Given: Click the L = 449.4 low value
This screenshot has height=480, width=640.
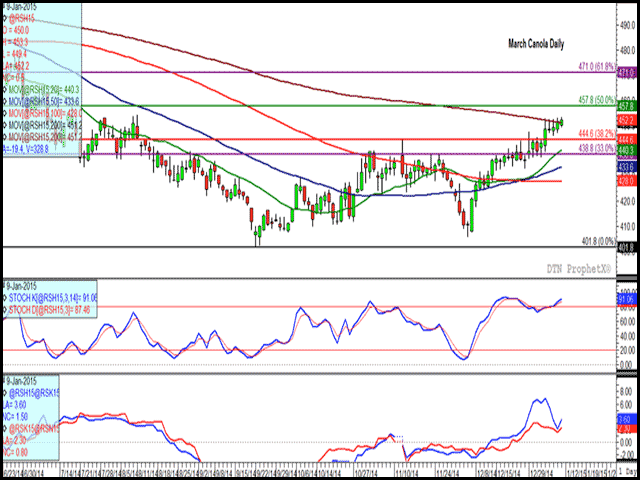Looking at the screenshot, I should [16, 53].
